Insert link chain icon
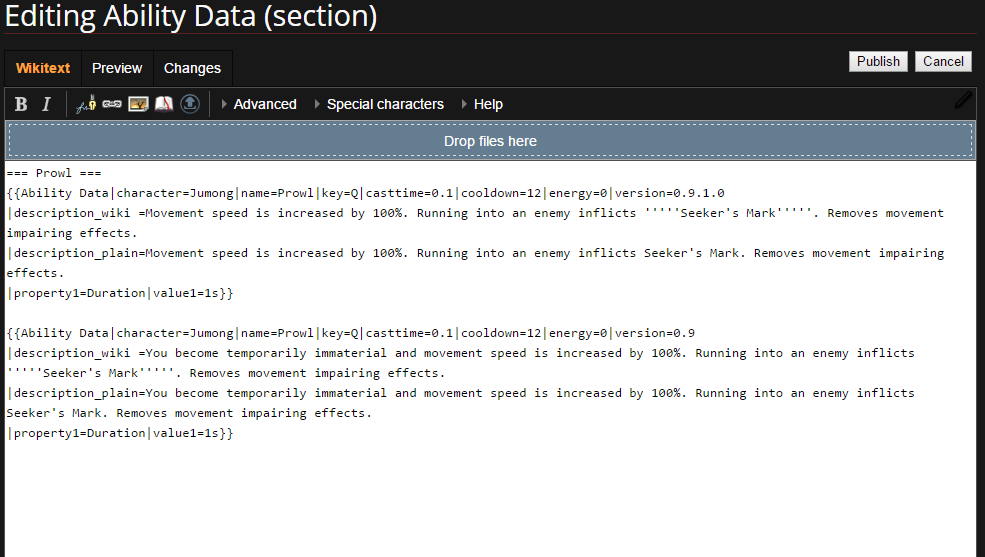985x557 pixels. coord(112,104)
